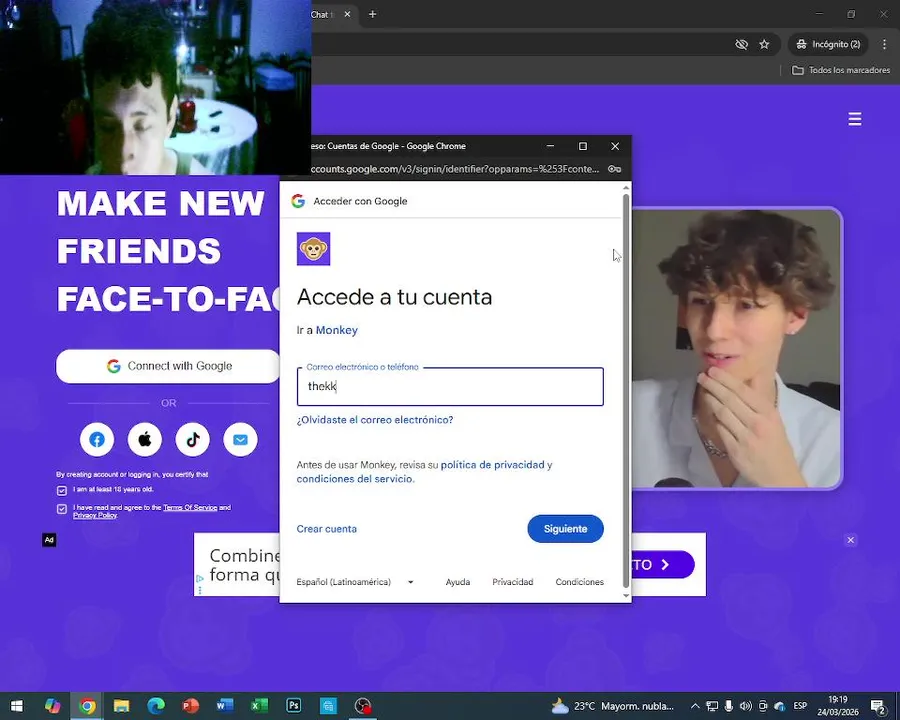Viewport: 900px width, 720px height.
Task: Open the Incógnito (2) profile button
Action: click(x=829, y=44)
